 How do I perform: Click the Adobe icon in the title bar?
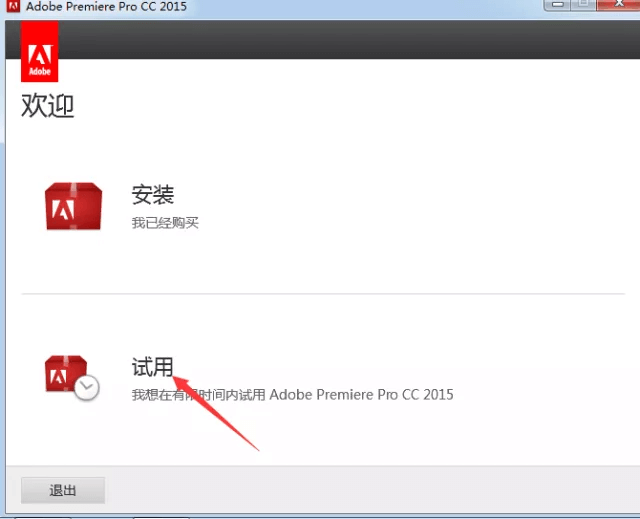coord(13,6)
